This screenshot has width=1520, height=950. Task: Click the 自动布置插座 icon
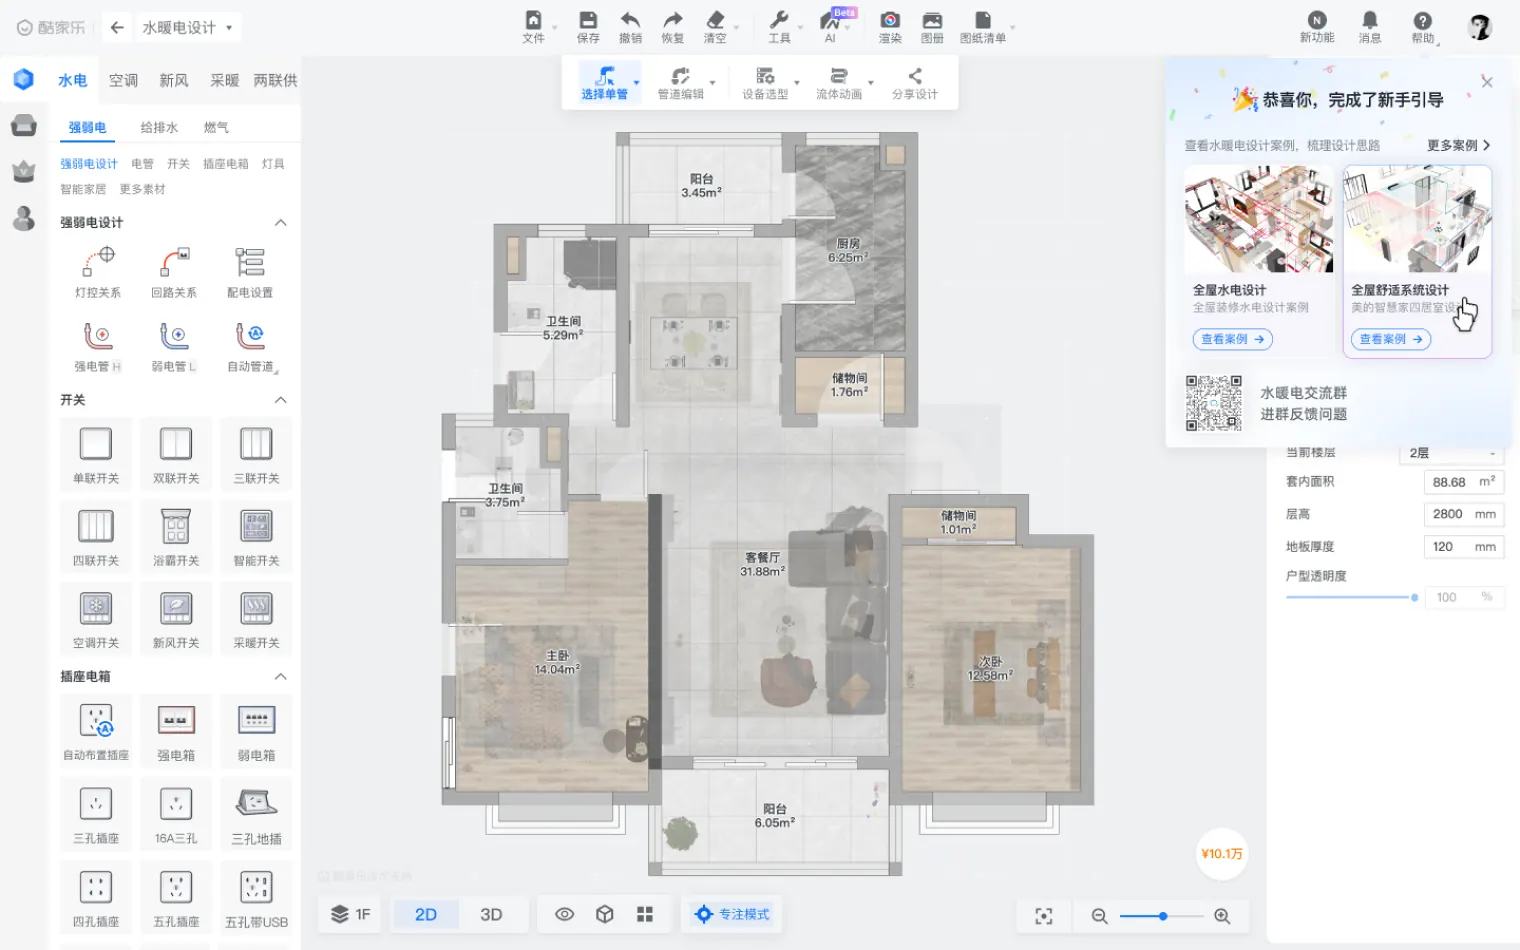(x=96, y=721)
